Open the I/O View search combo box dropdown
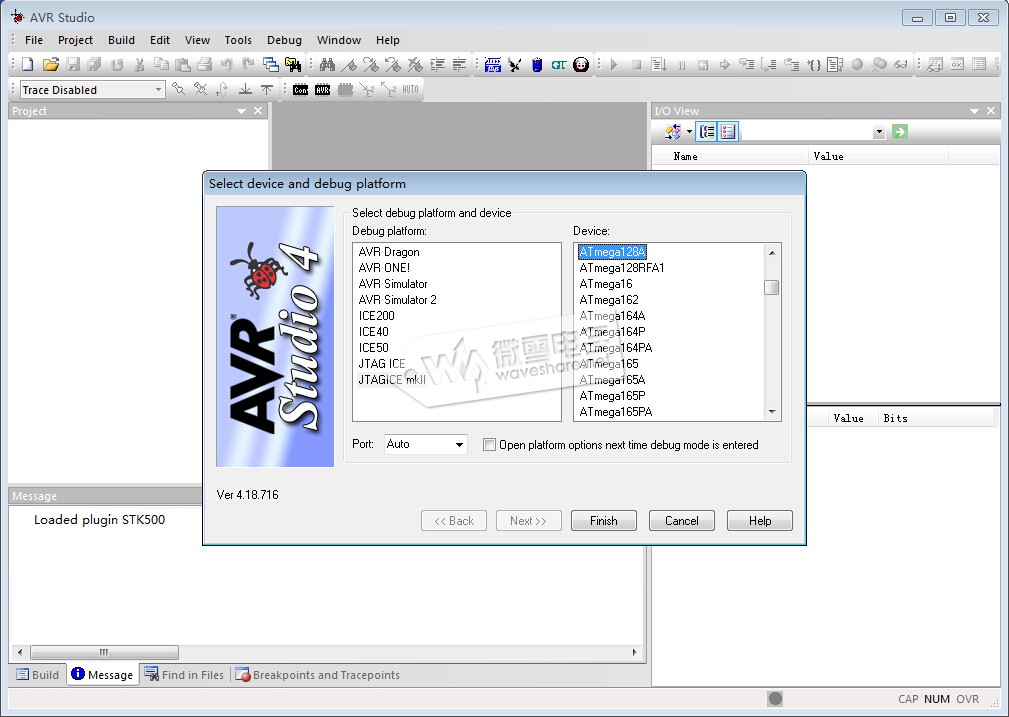The width and height of the screenshot is (1009, 717). point(879,133)
